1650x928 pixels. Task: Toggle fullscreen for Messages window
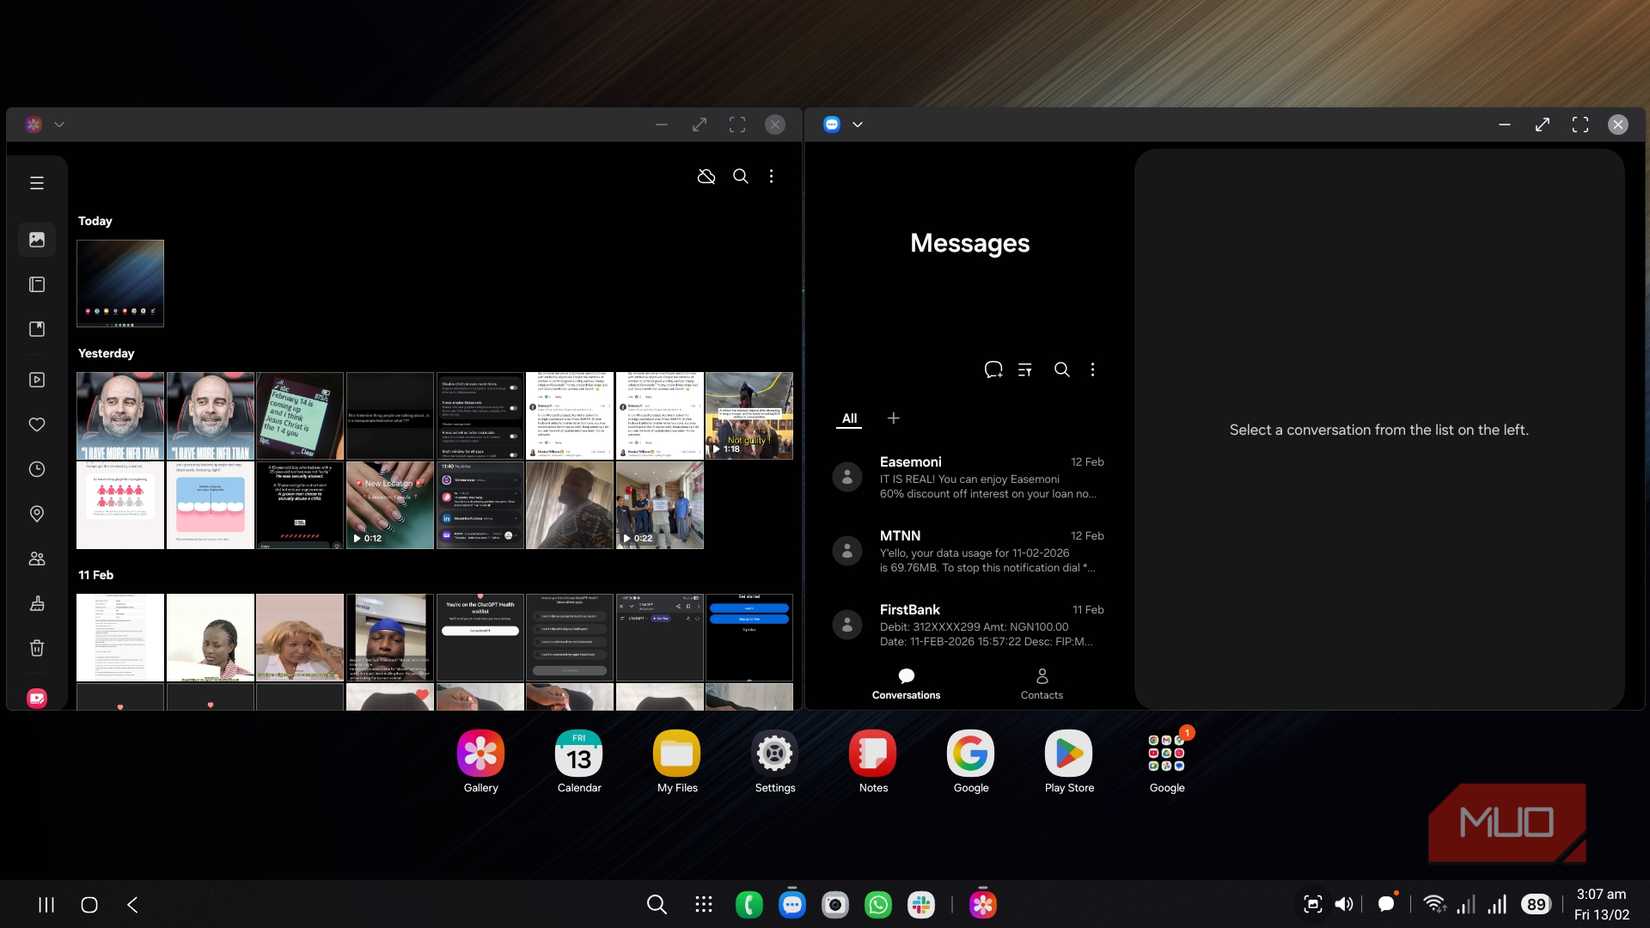pyautogui.click(x=1580, y=125)
